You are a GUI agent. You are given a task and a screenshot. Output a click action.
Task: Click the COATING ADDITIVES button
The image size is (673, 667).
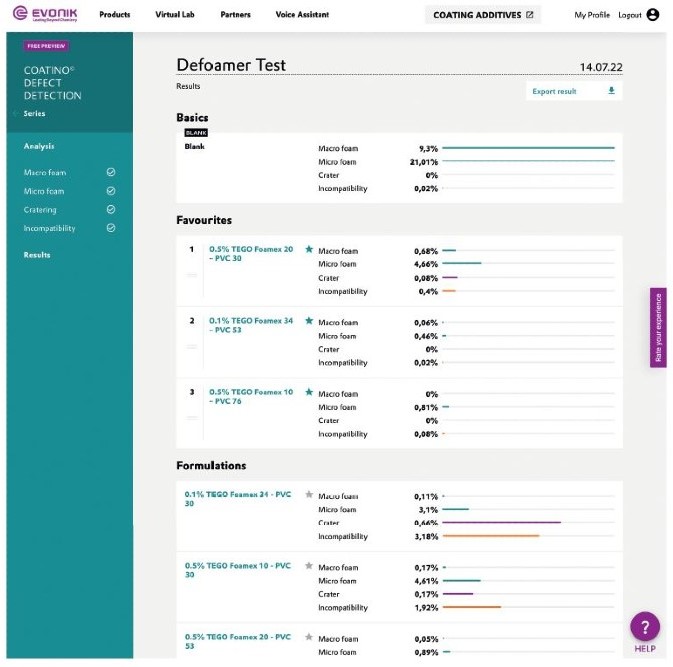pyautogui.click(x=483, y=15)
